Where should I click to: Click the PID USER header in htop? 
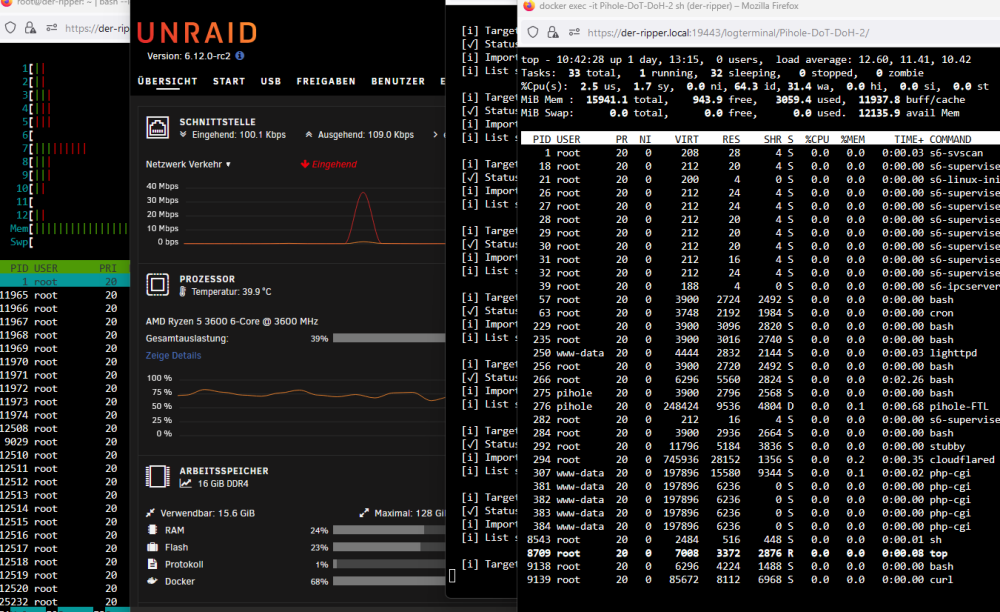click(34, 268)
